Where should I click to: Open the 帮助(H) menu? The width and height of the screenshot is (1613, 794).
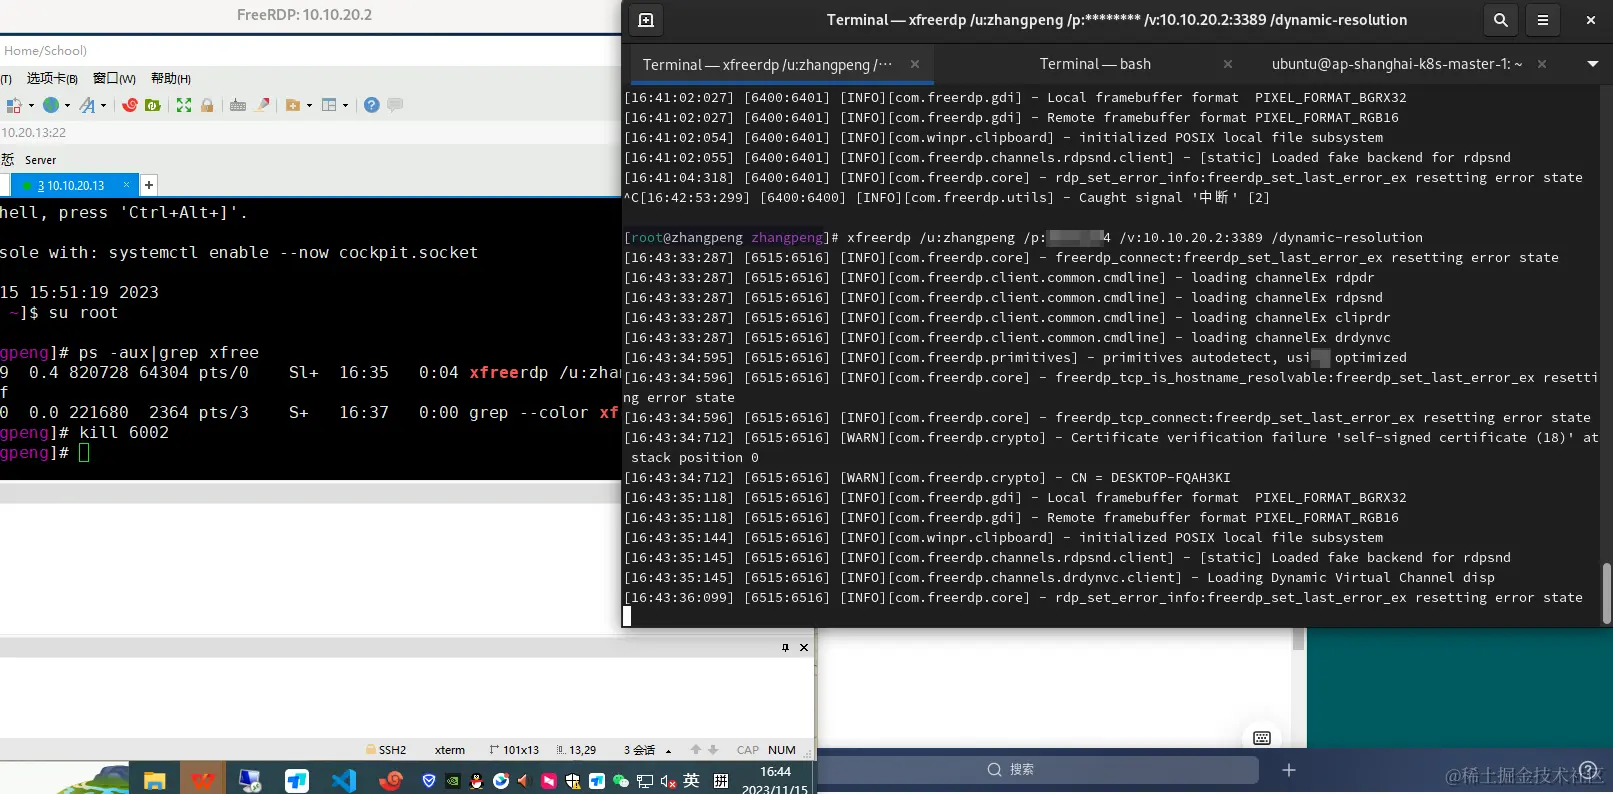pyautogui.click(x=171, y=78)
